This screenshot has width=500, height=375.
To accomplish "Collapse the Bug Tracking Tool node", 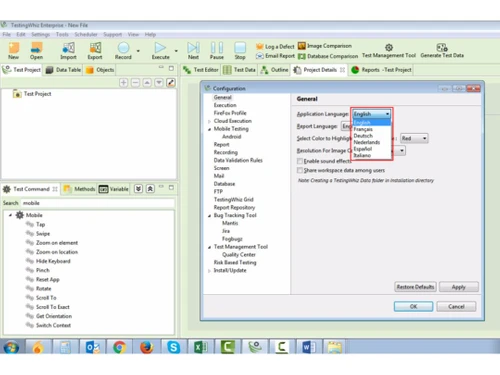I will point(209,216).
